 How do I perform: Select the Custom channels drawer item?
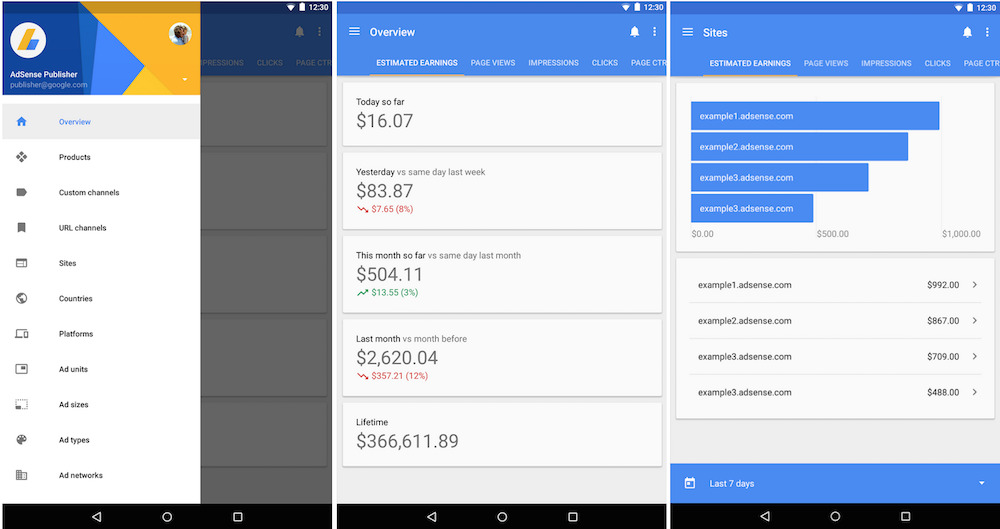pos(88,193)
